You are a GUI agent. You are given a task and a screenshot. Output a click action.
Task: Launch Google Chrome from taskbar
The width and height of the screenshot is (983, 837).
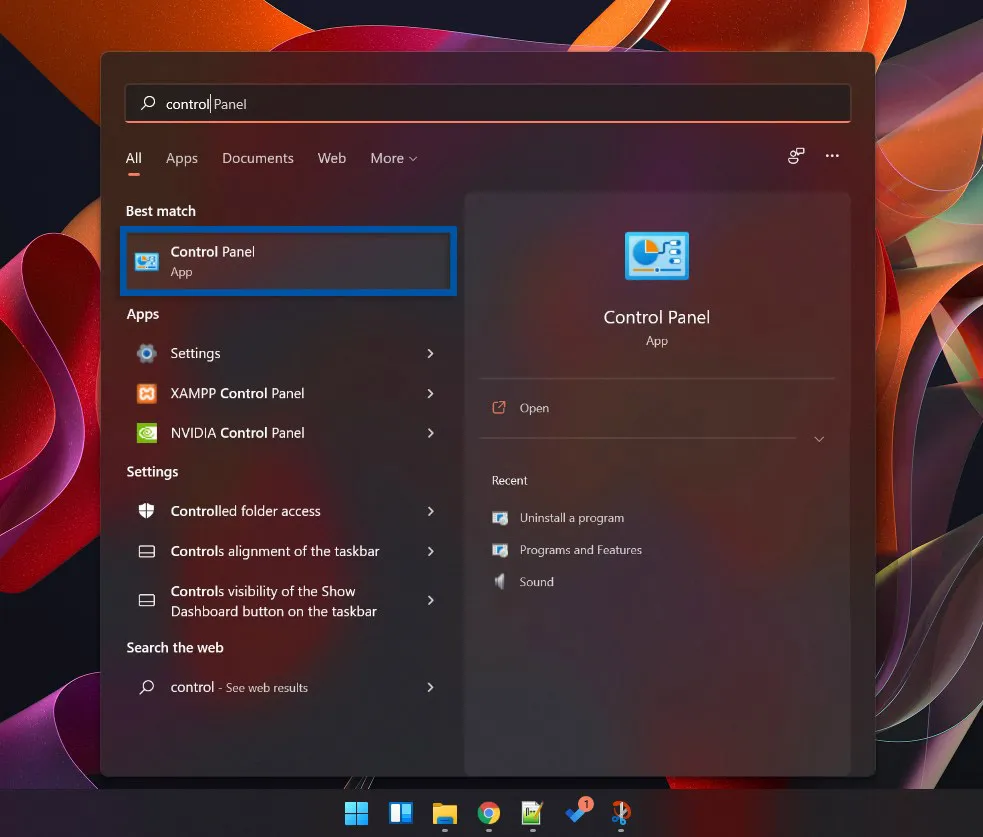(488, 813)
